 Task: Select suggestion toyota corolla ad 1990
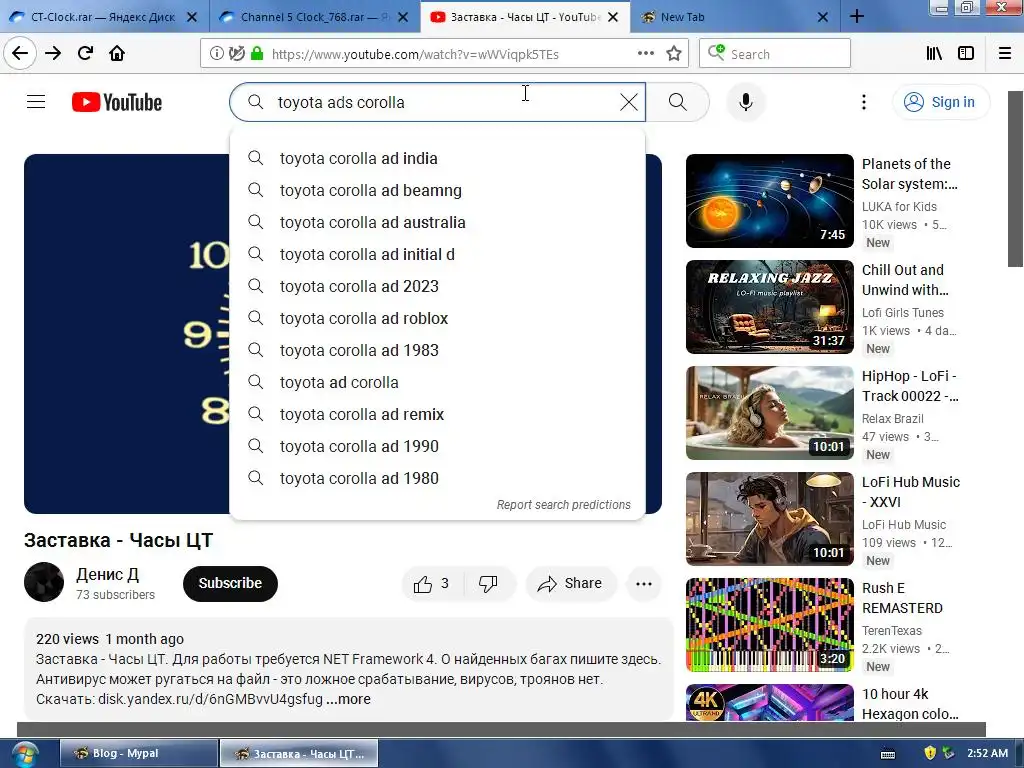tap(438, 447)
